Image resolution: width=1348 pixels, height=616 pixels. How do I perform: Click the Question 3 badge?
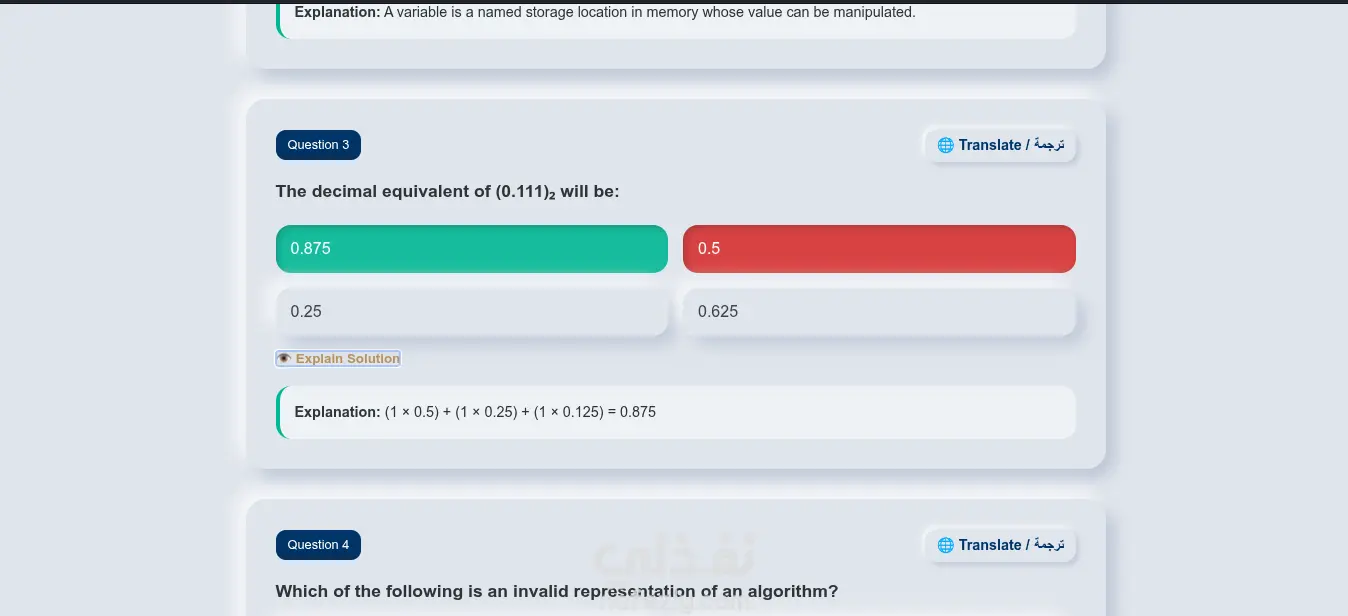tap(318, 145)
